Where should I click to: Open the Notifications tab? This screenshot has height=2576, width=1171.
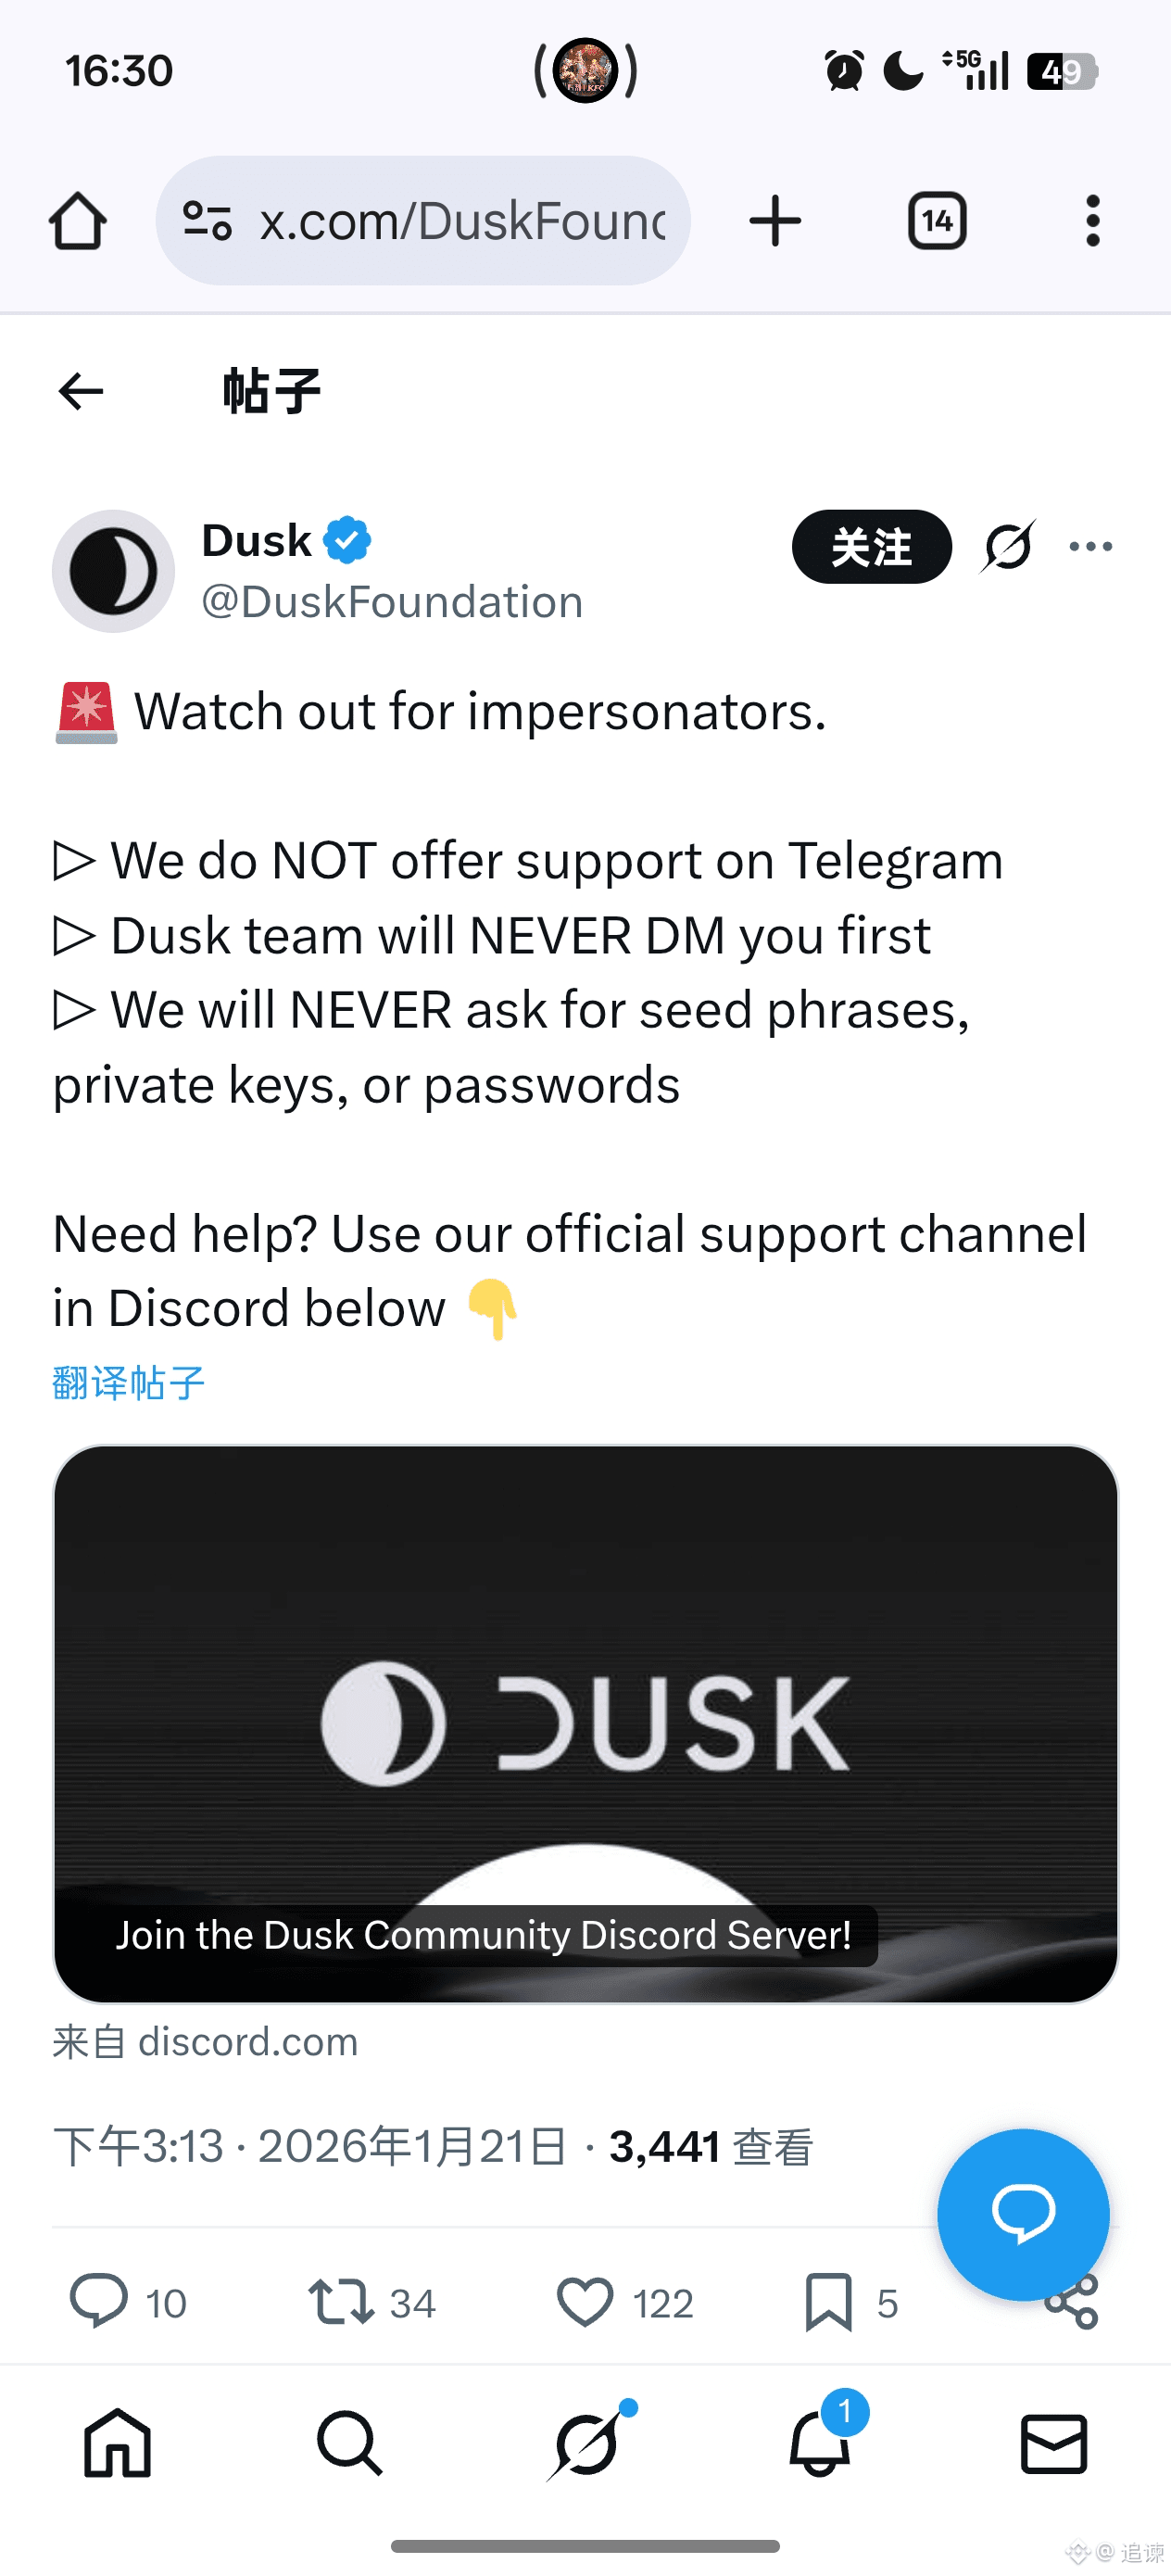click(820, 2444)
